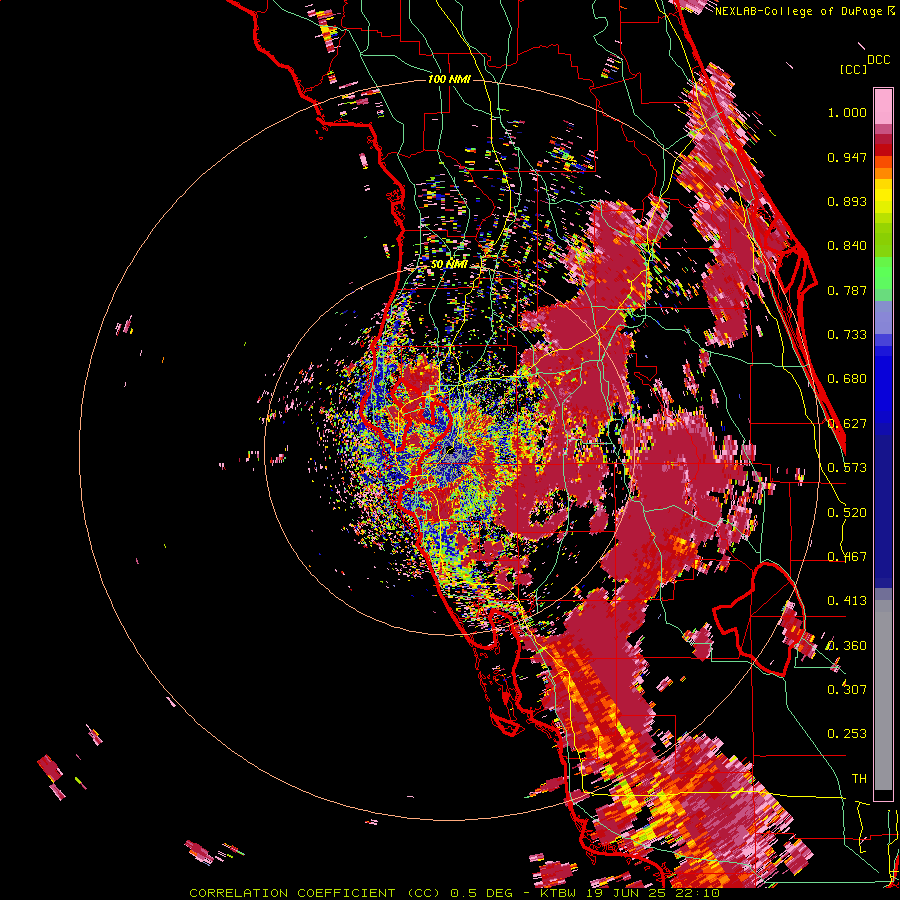Select the 0.840 scale value
Screen dimensions: 900x900
click(847, 246)
